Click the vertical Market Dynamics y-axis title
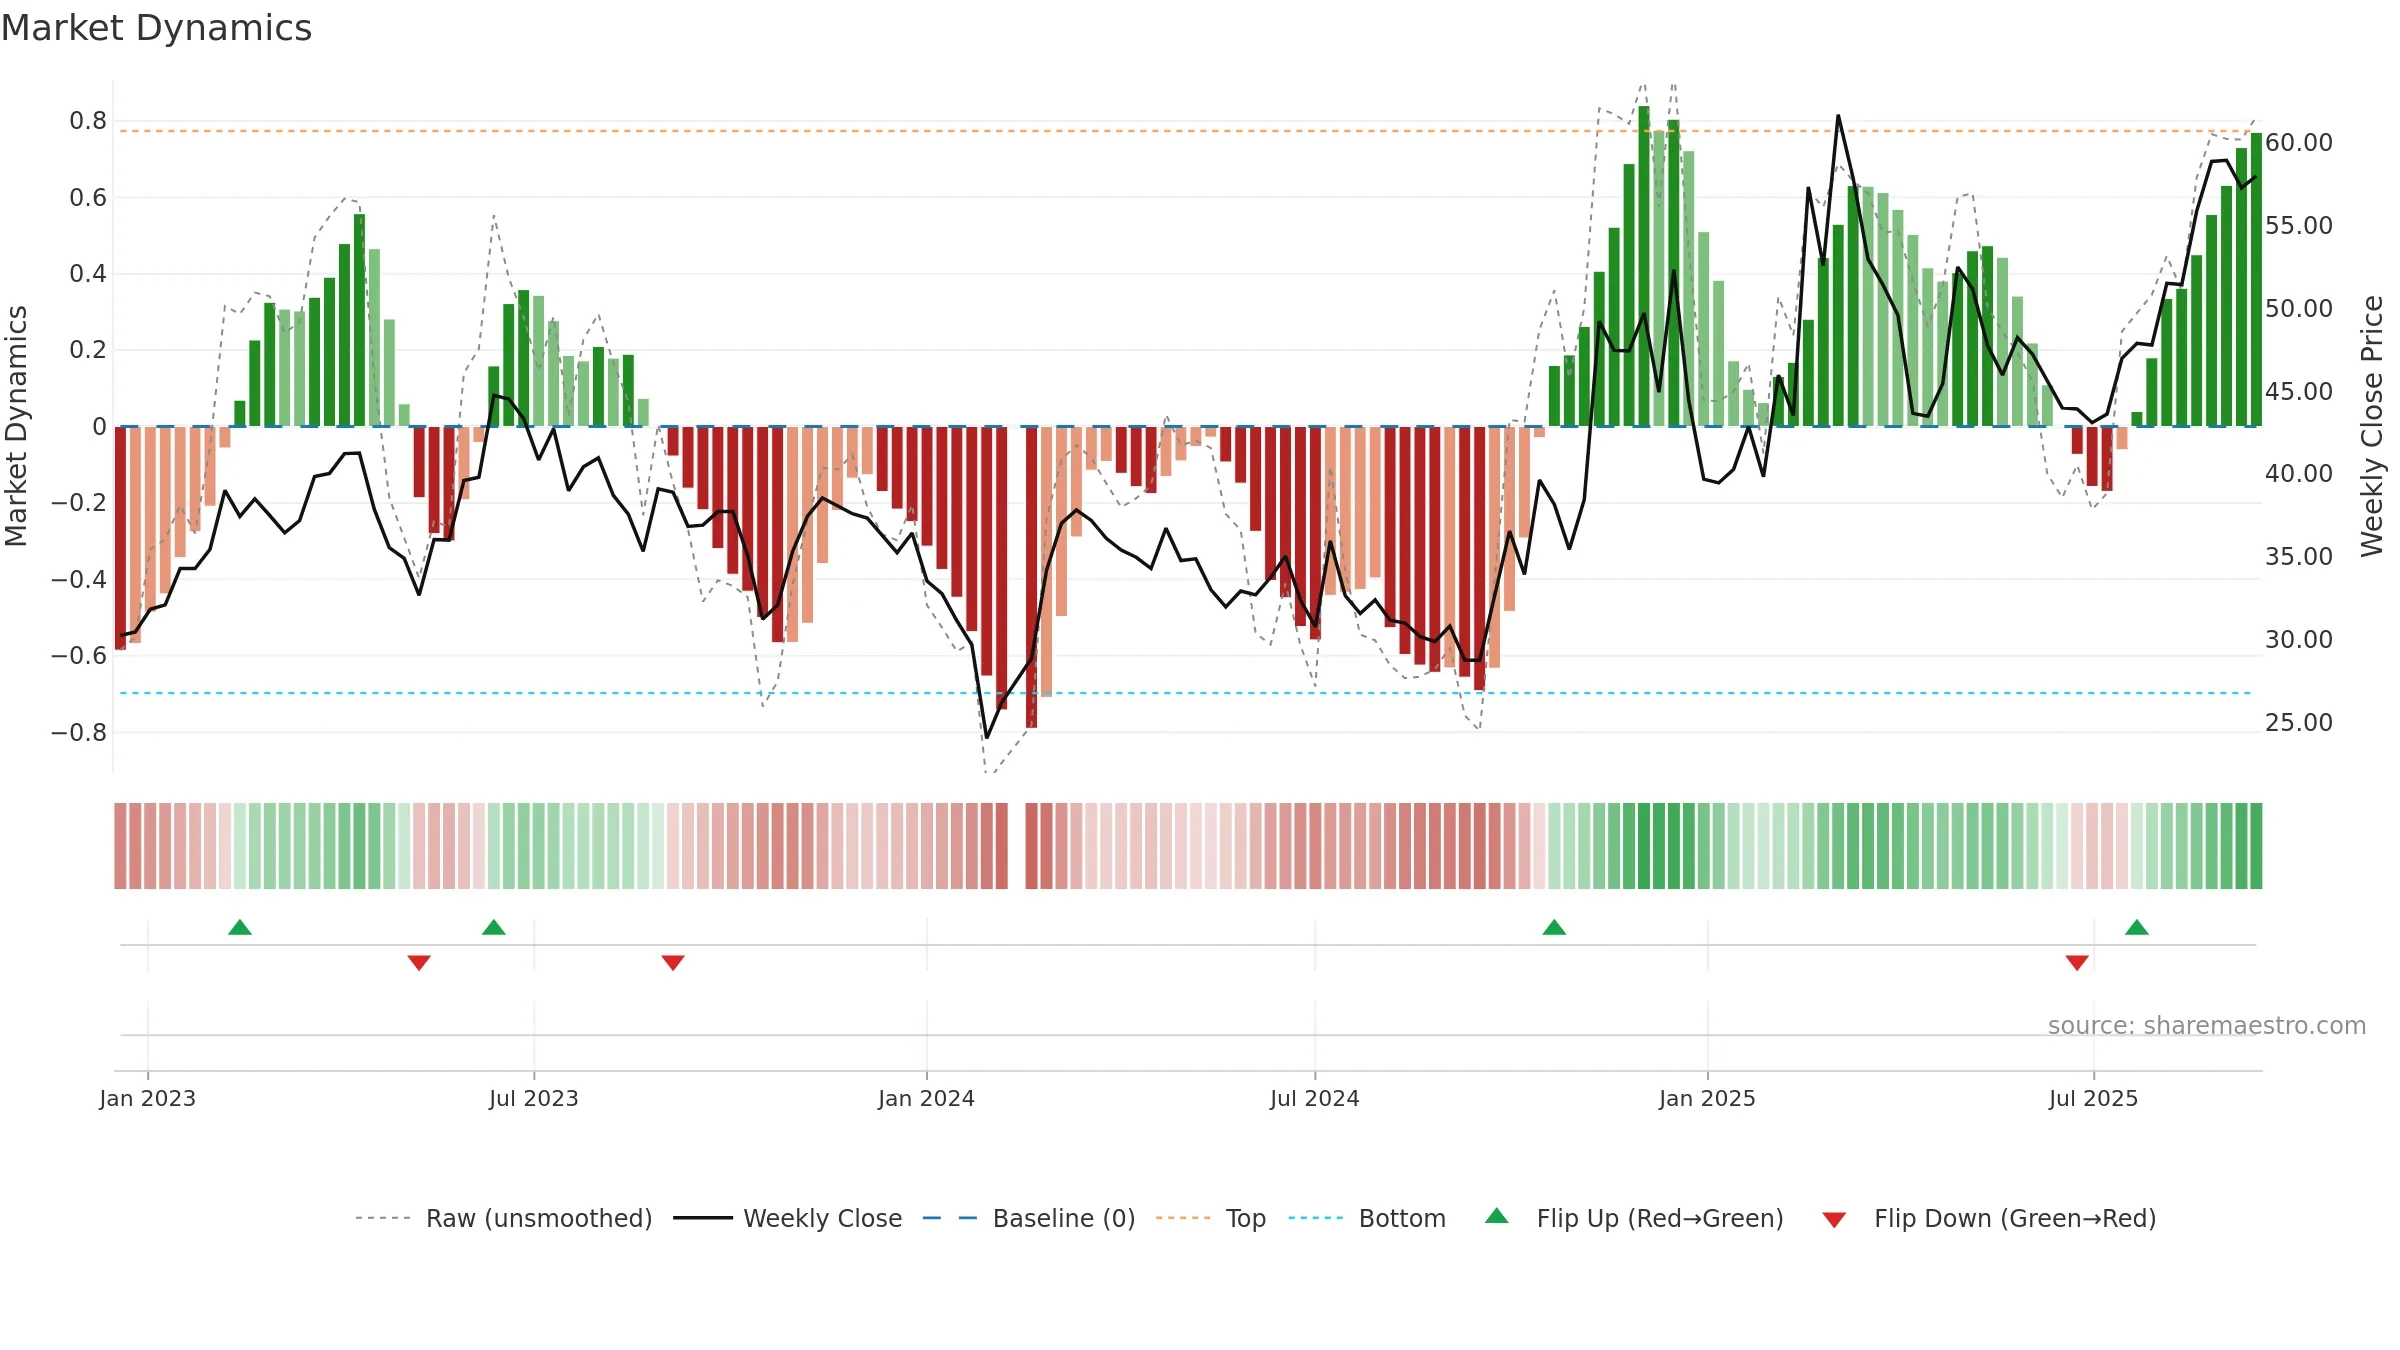 pos(16,426)
